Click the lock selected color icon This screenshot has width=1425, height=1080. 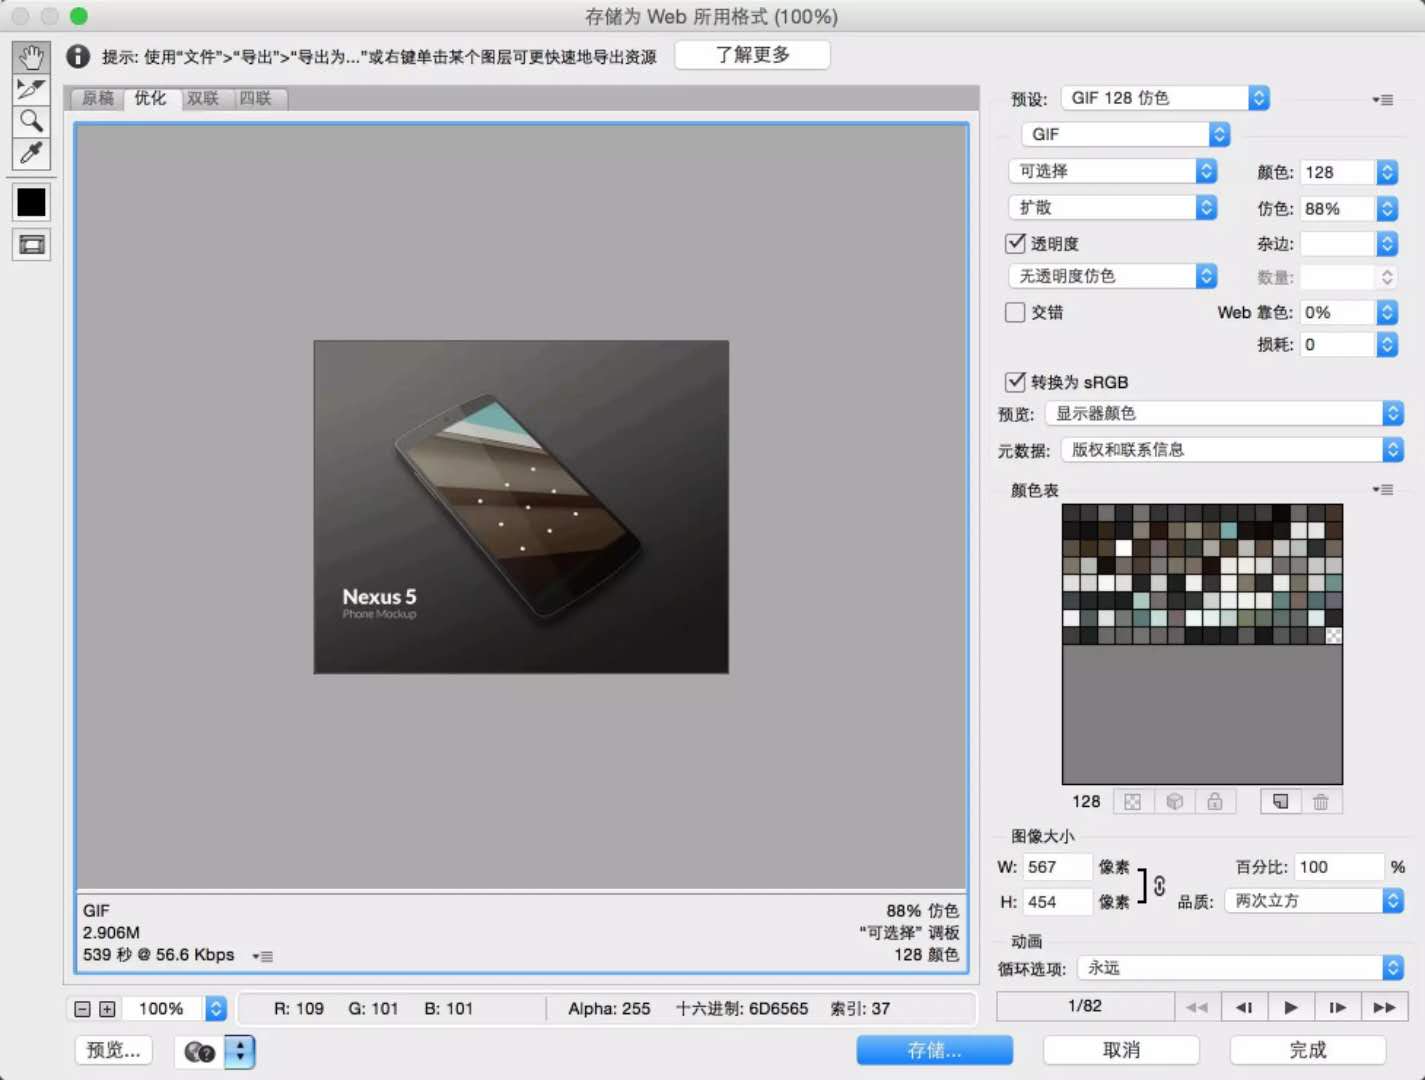pos(1214,802)
